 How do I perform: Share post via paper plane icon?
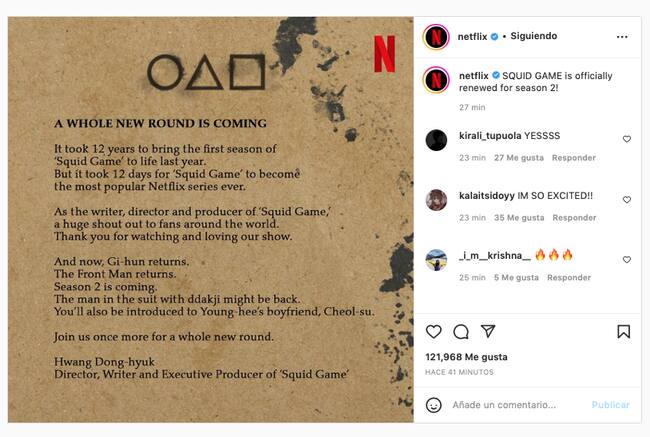click(488, 332)
